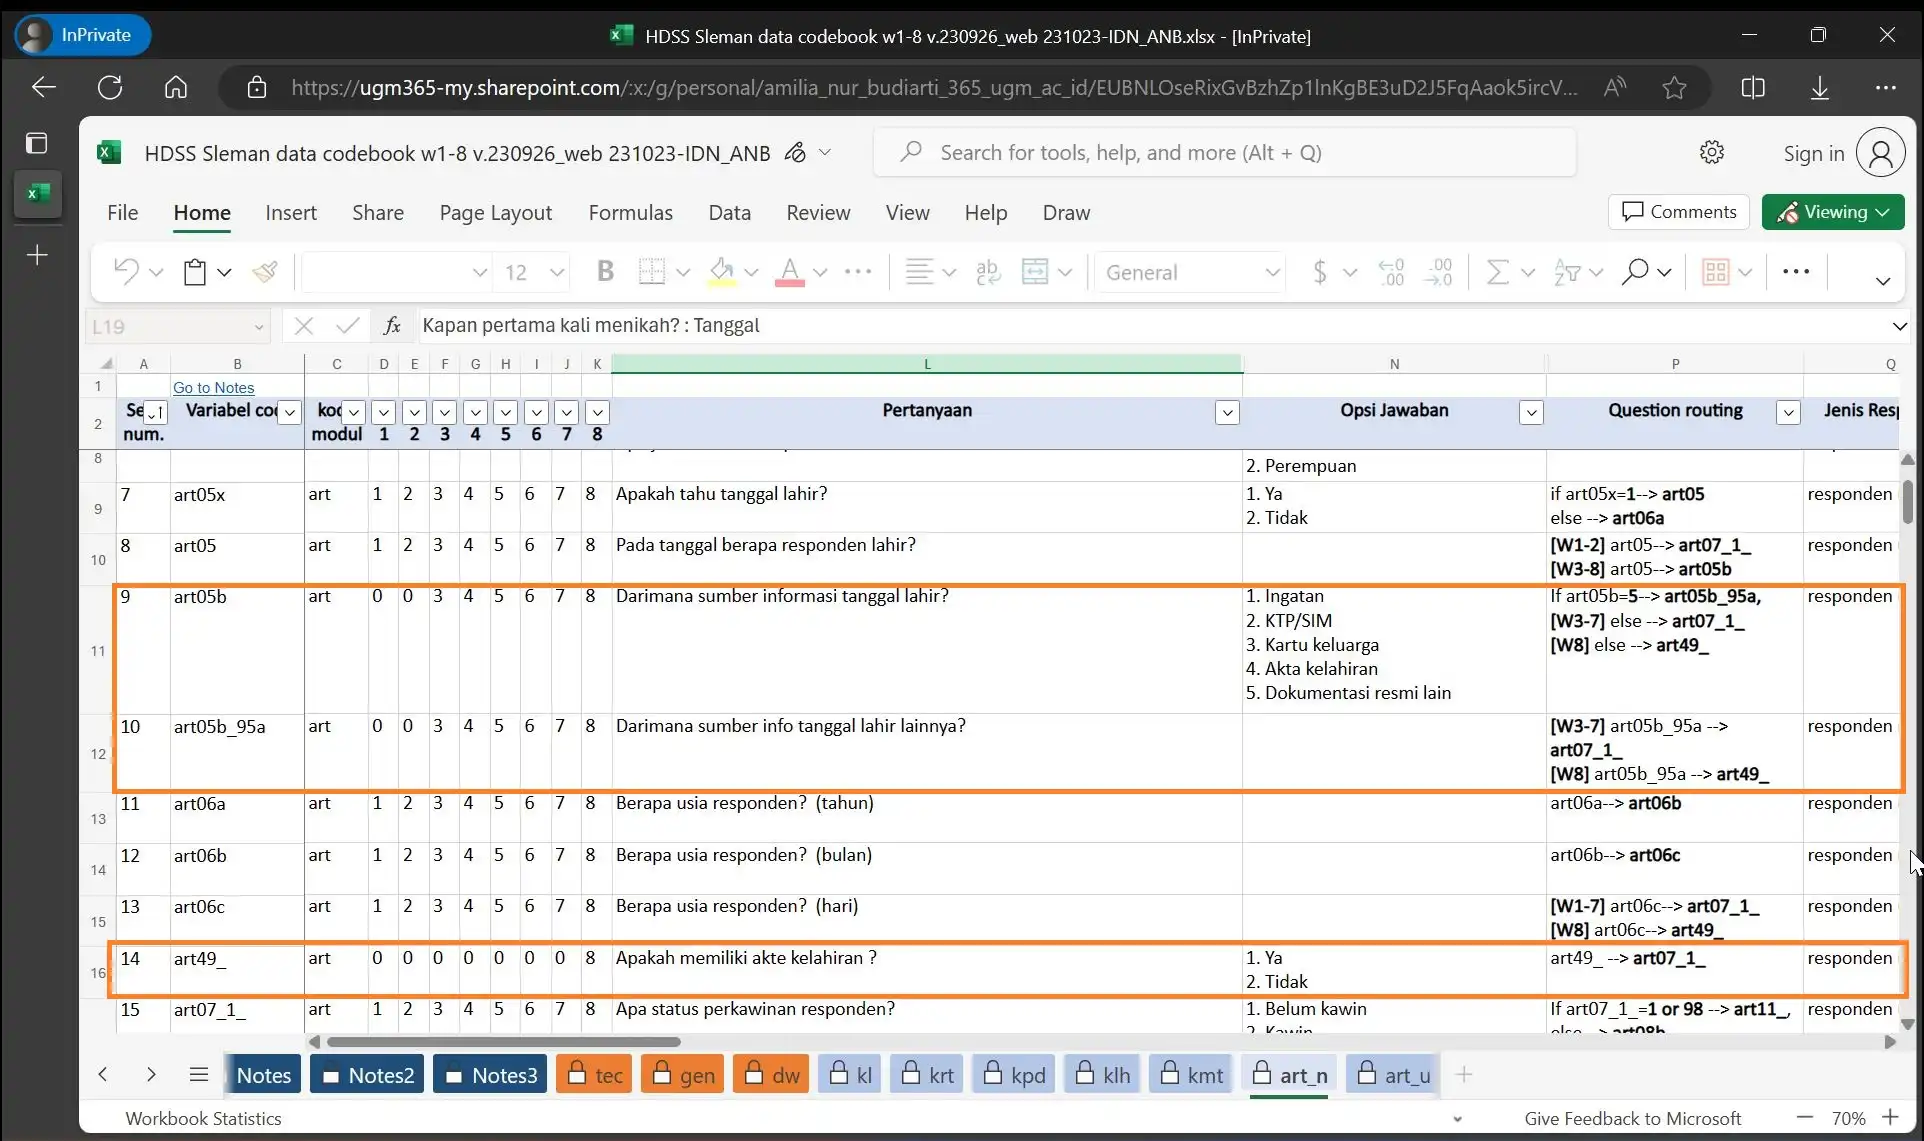This screenshot has width=1924, height=1141.
Task: Click the Bold formatting icon
Action: click(605, 272)
